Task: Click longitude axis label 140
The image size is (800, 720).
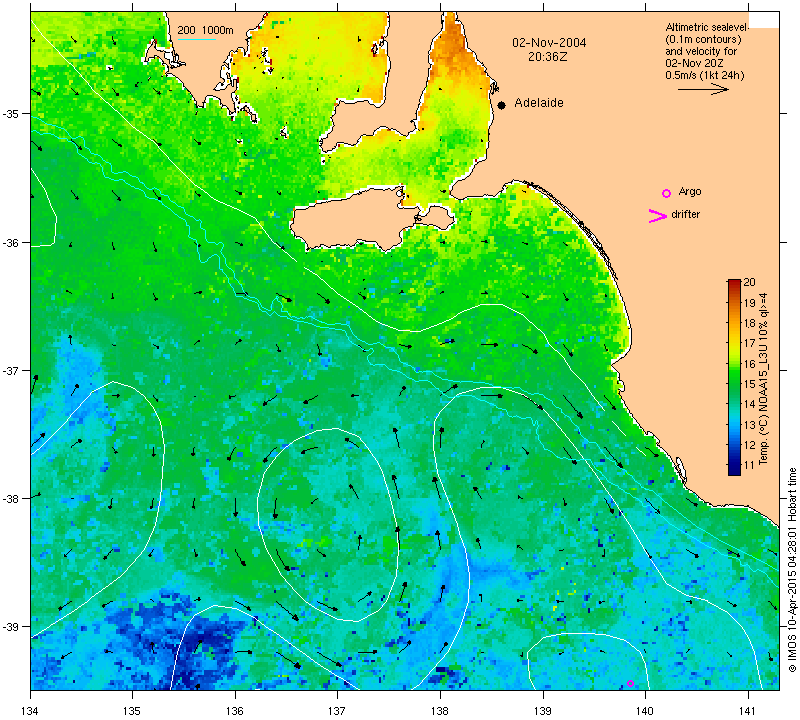Action: (645, 710)
